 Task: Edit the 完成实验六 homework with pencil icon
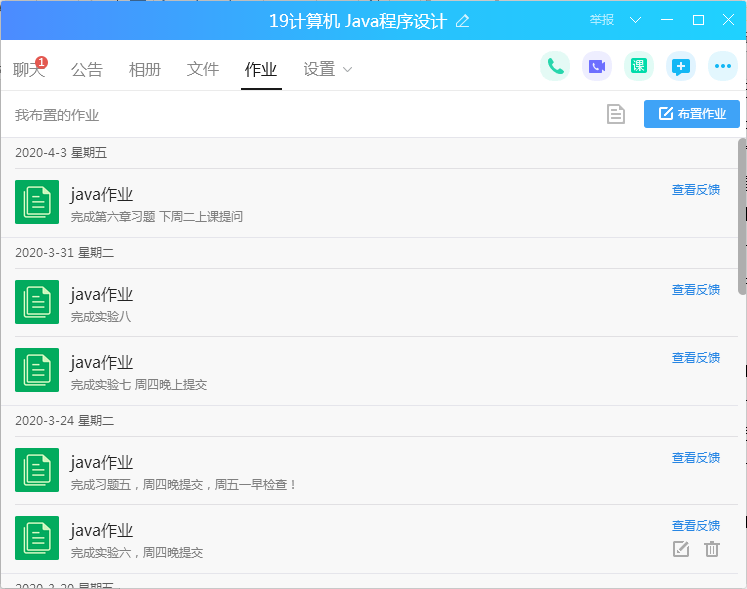681,548
